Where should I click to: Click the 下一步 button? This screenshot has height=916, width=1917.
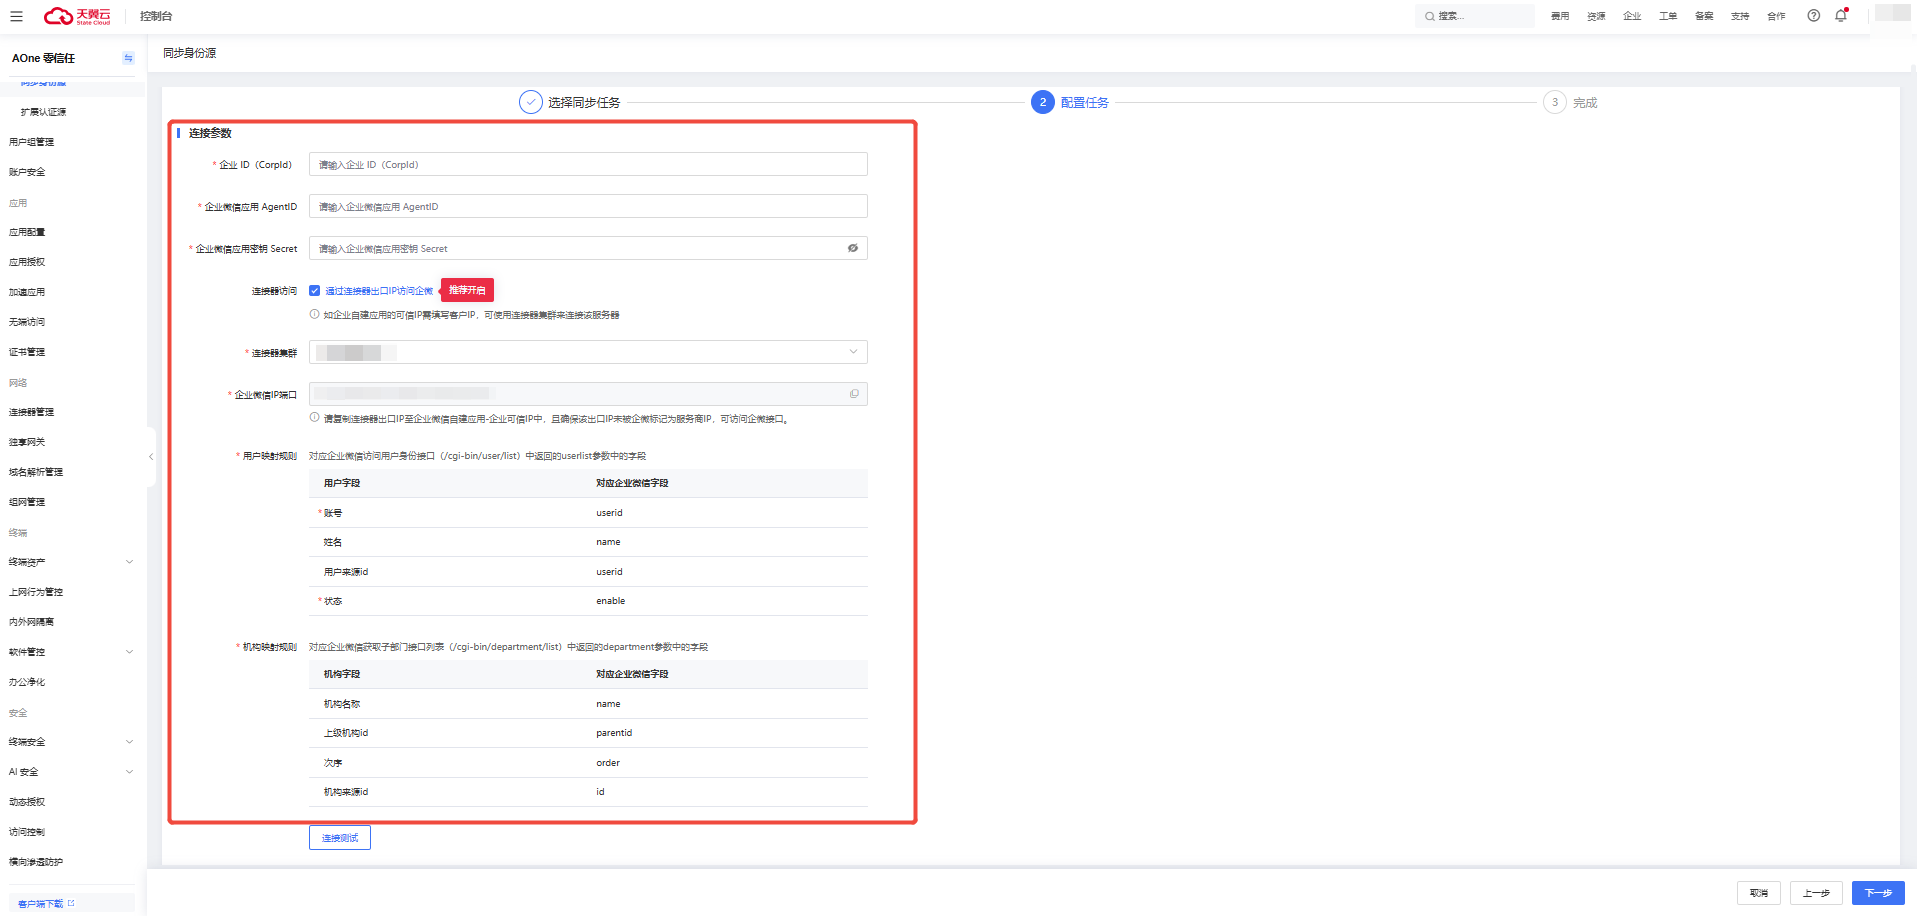point(1878,893)
